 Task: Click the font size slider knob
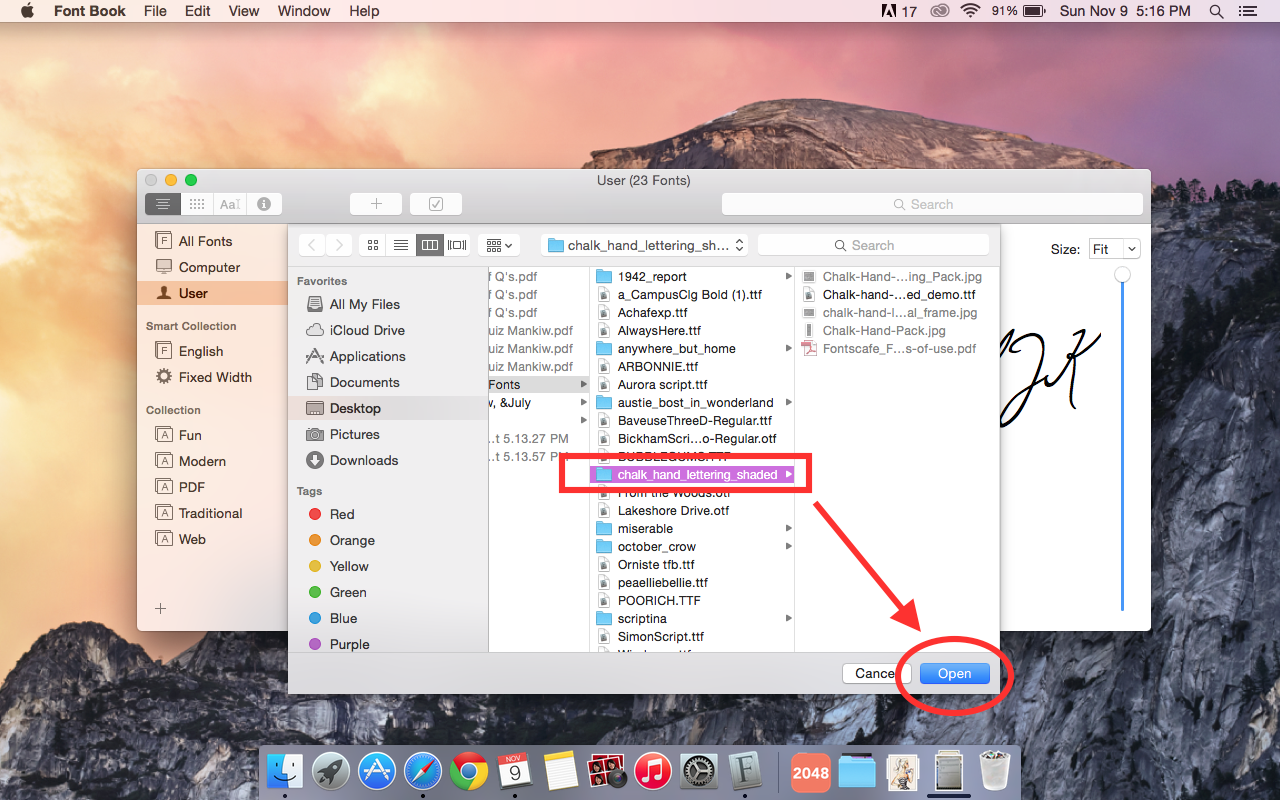pyautogui.click(x=1123, y=274)
